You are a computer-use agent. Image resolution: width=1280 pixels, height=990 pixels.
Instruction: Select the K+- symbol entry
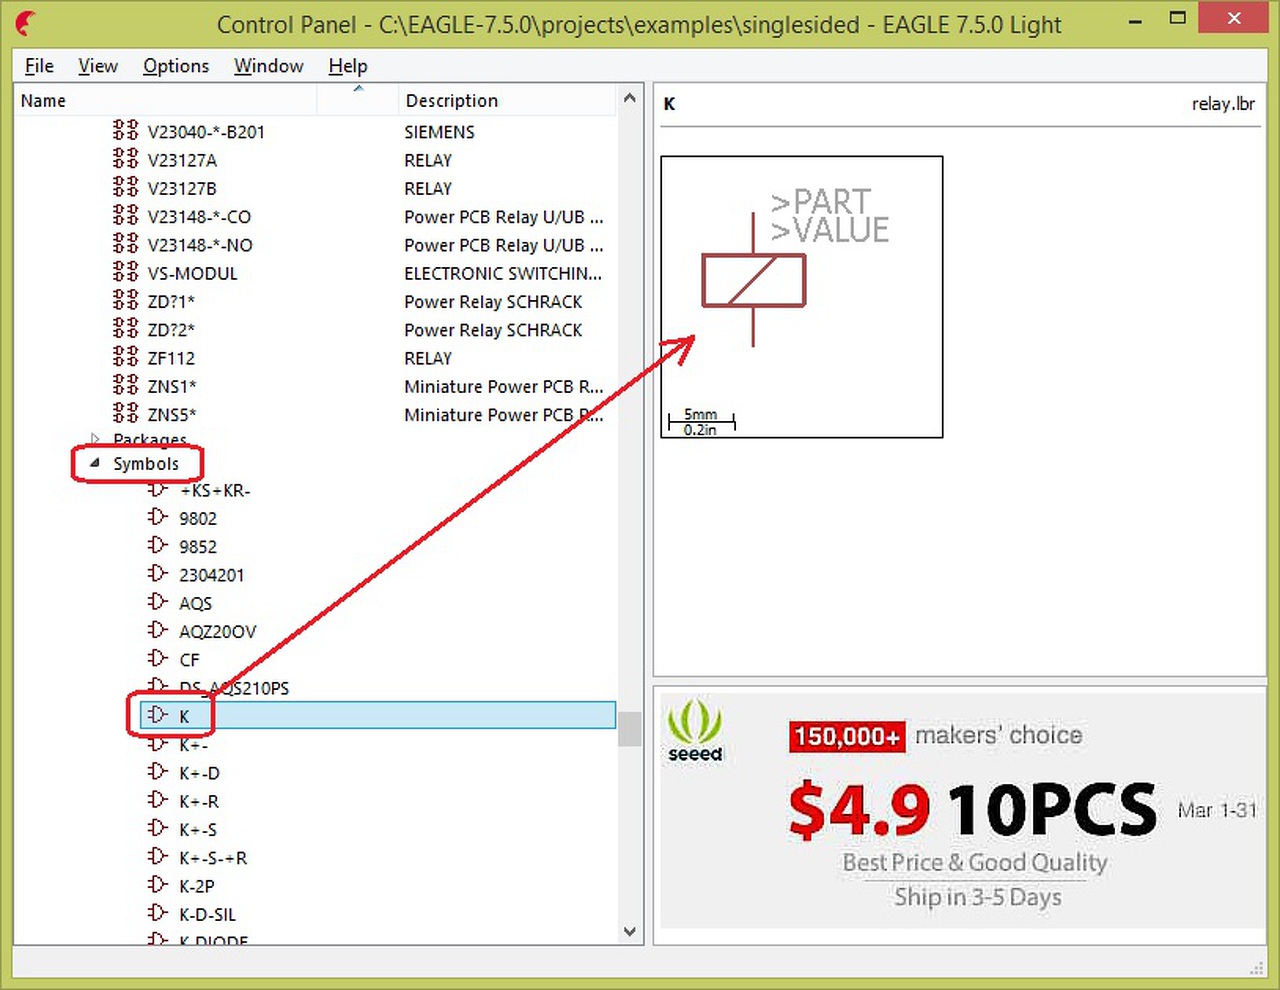[x=194, y=745]
